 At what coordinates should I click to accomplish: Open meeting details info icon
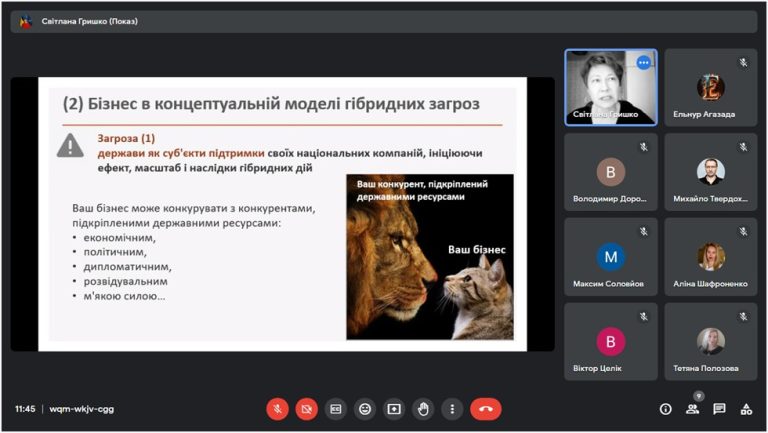[x=666, y=409]
